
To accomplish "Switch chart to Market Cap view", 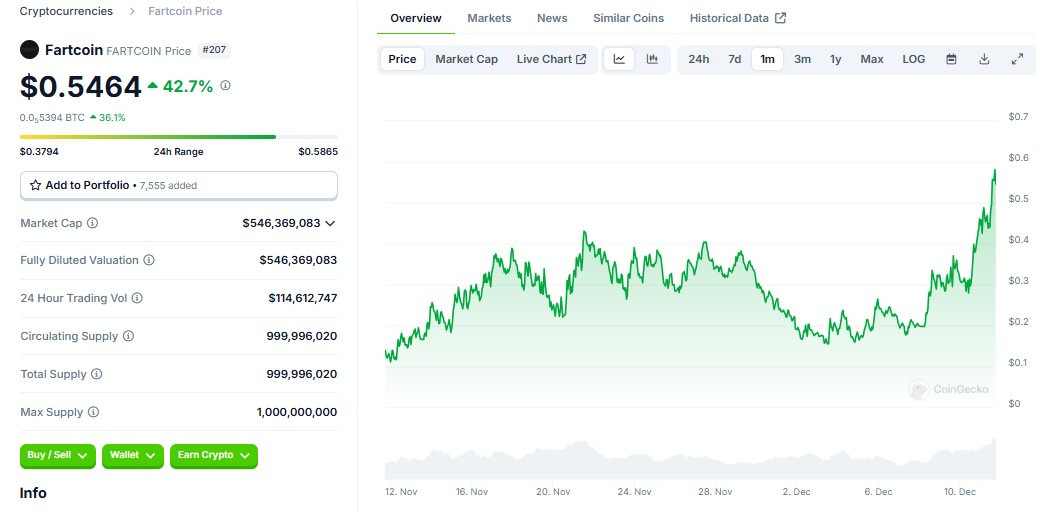I will click(x=466, y=59).
